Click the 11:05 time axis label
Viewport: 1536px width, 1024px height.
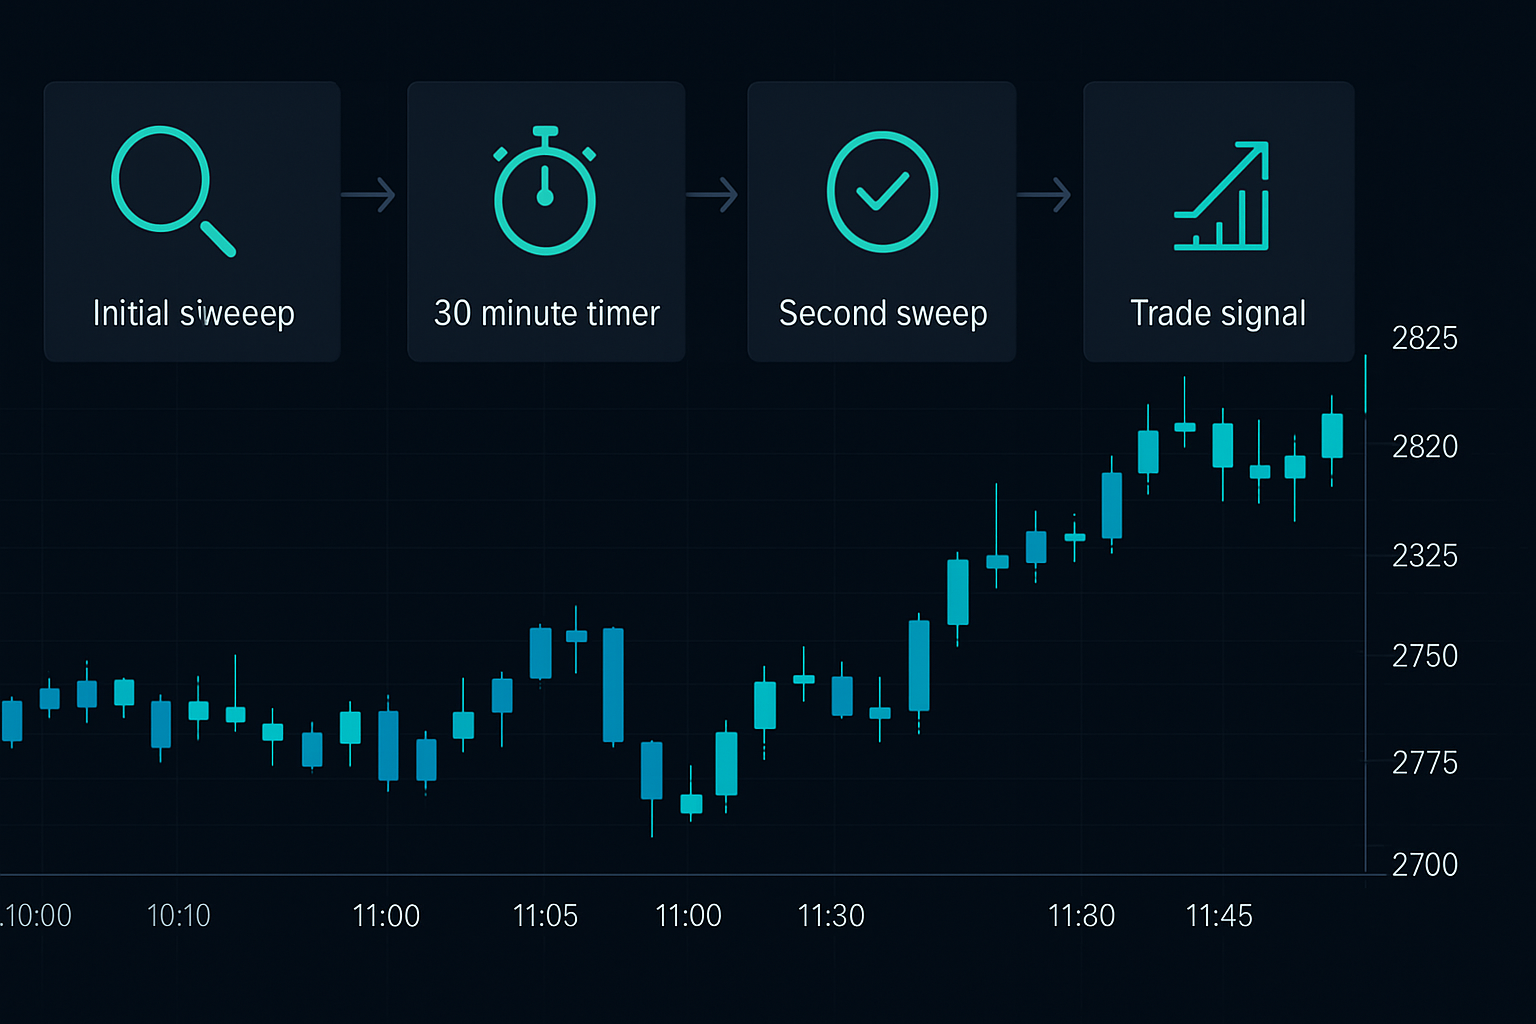(545, 915)
